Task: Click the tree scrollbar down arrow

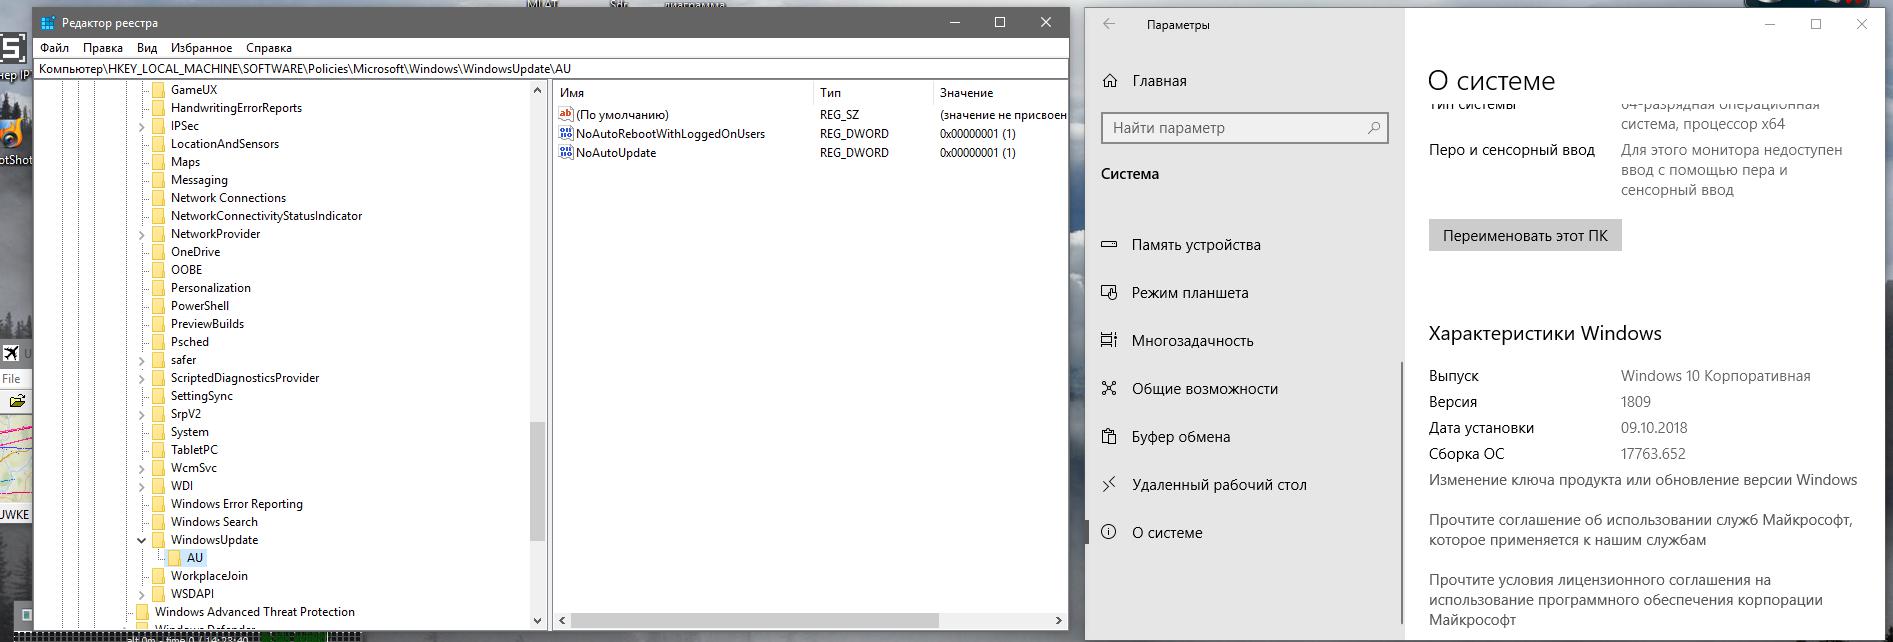Action: [x=537, y=621]
